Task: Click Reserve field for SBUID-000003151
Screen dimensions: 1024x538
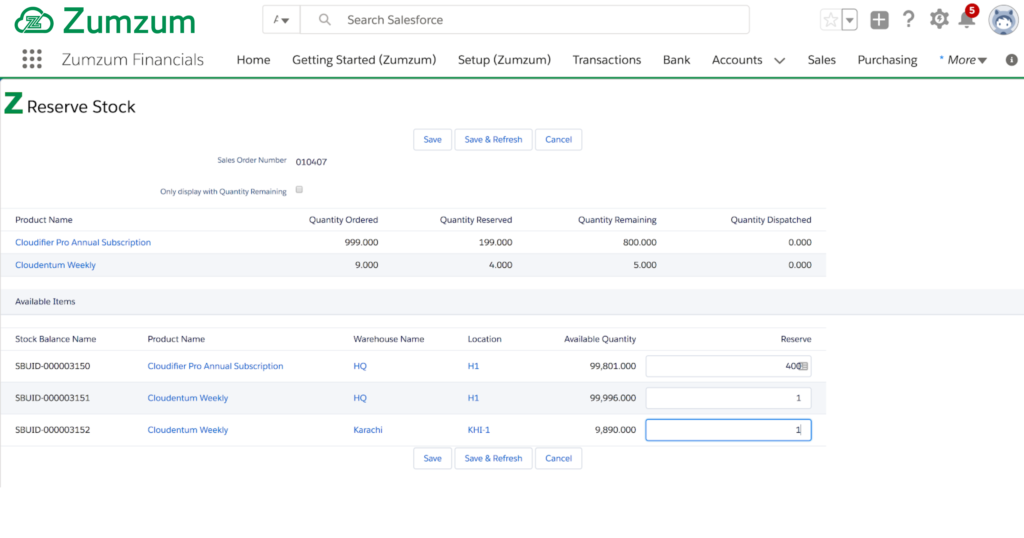Action: (728, 398)
